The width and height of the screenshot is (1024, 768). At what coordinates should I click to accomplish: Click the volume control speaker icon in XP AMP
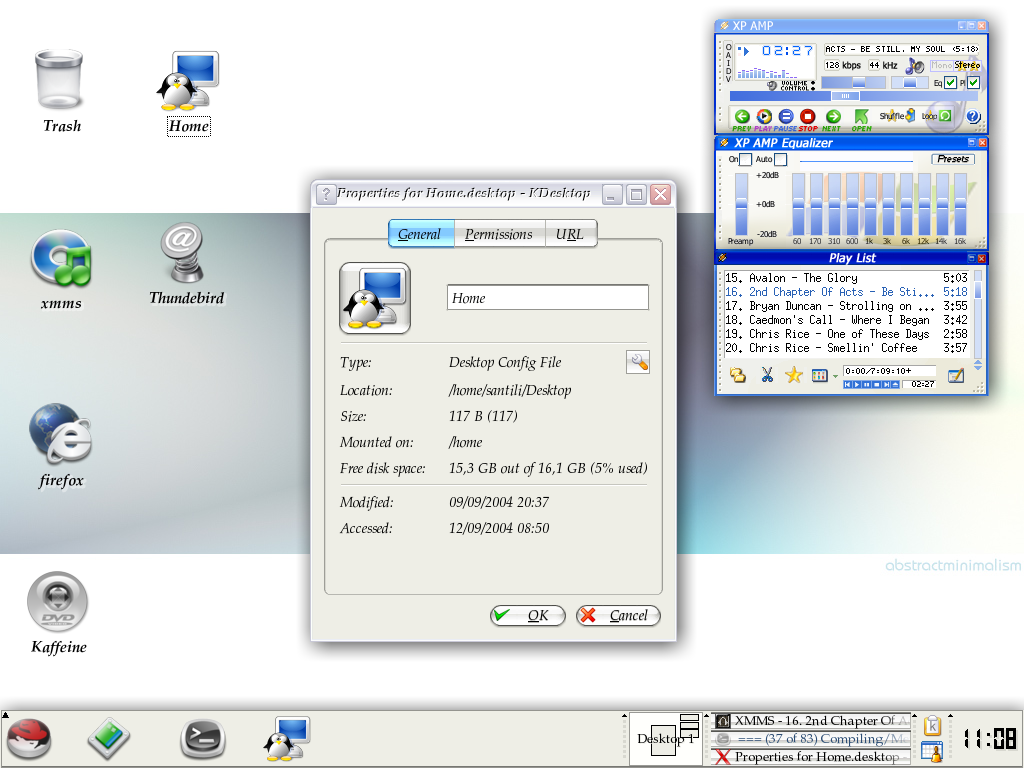coord(772,86)
